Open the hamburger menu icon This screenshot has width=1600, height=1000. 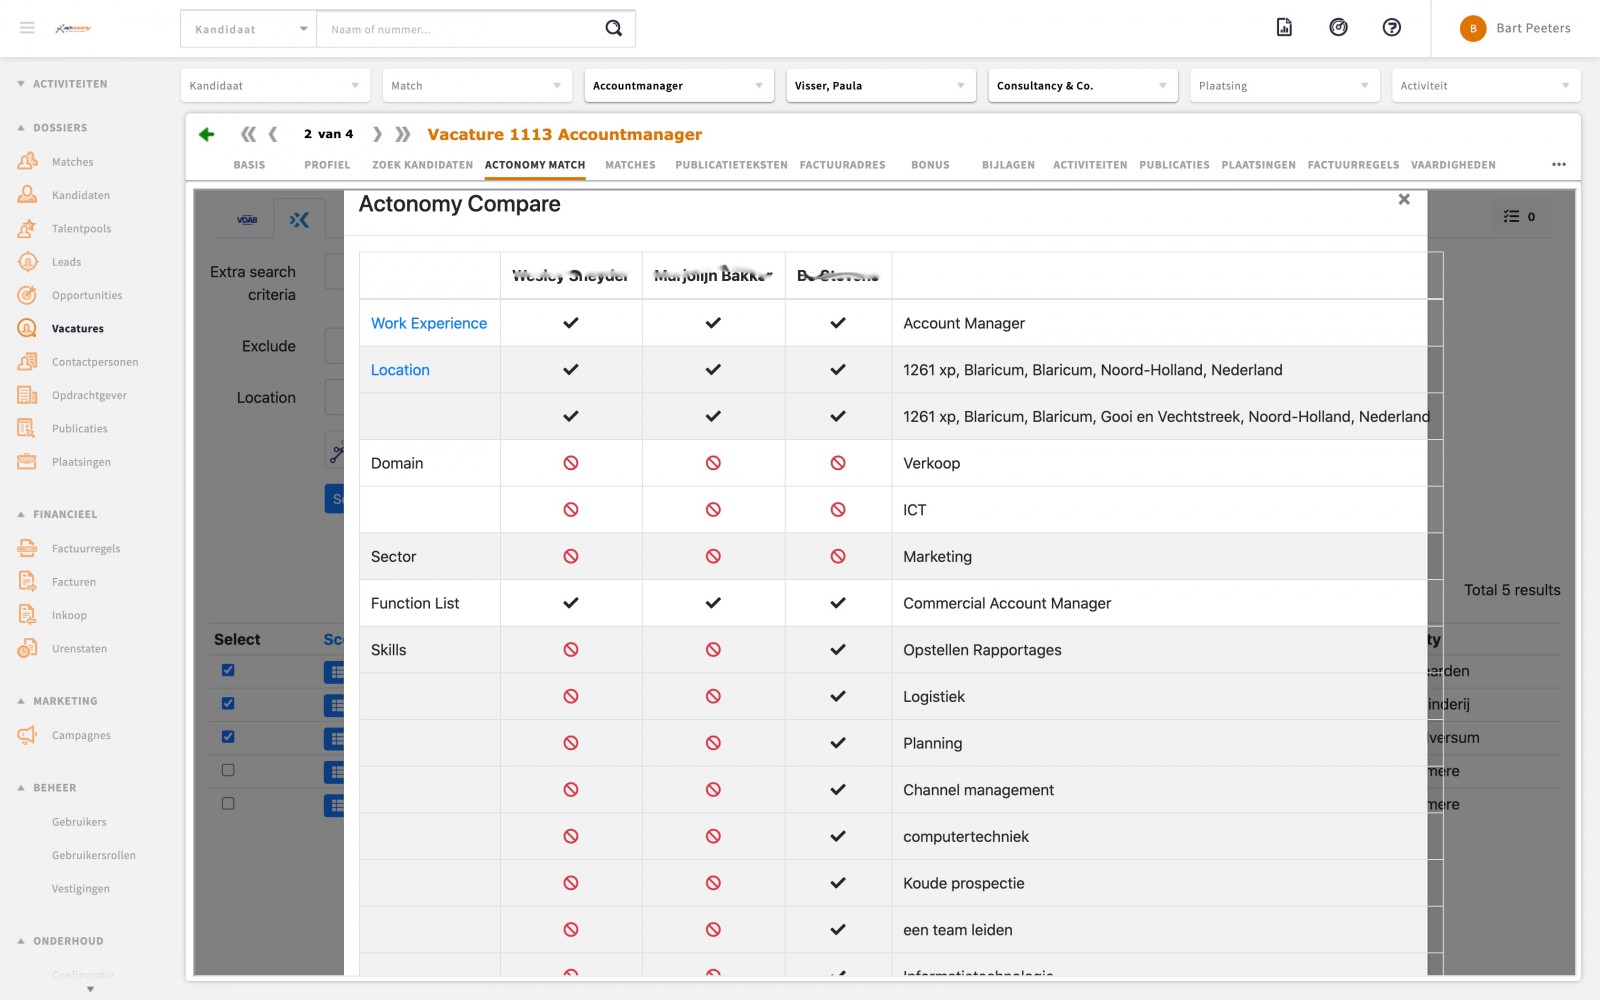point(27,28)
